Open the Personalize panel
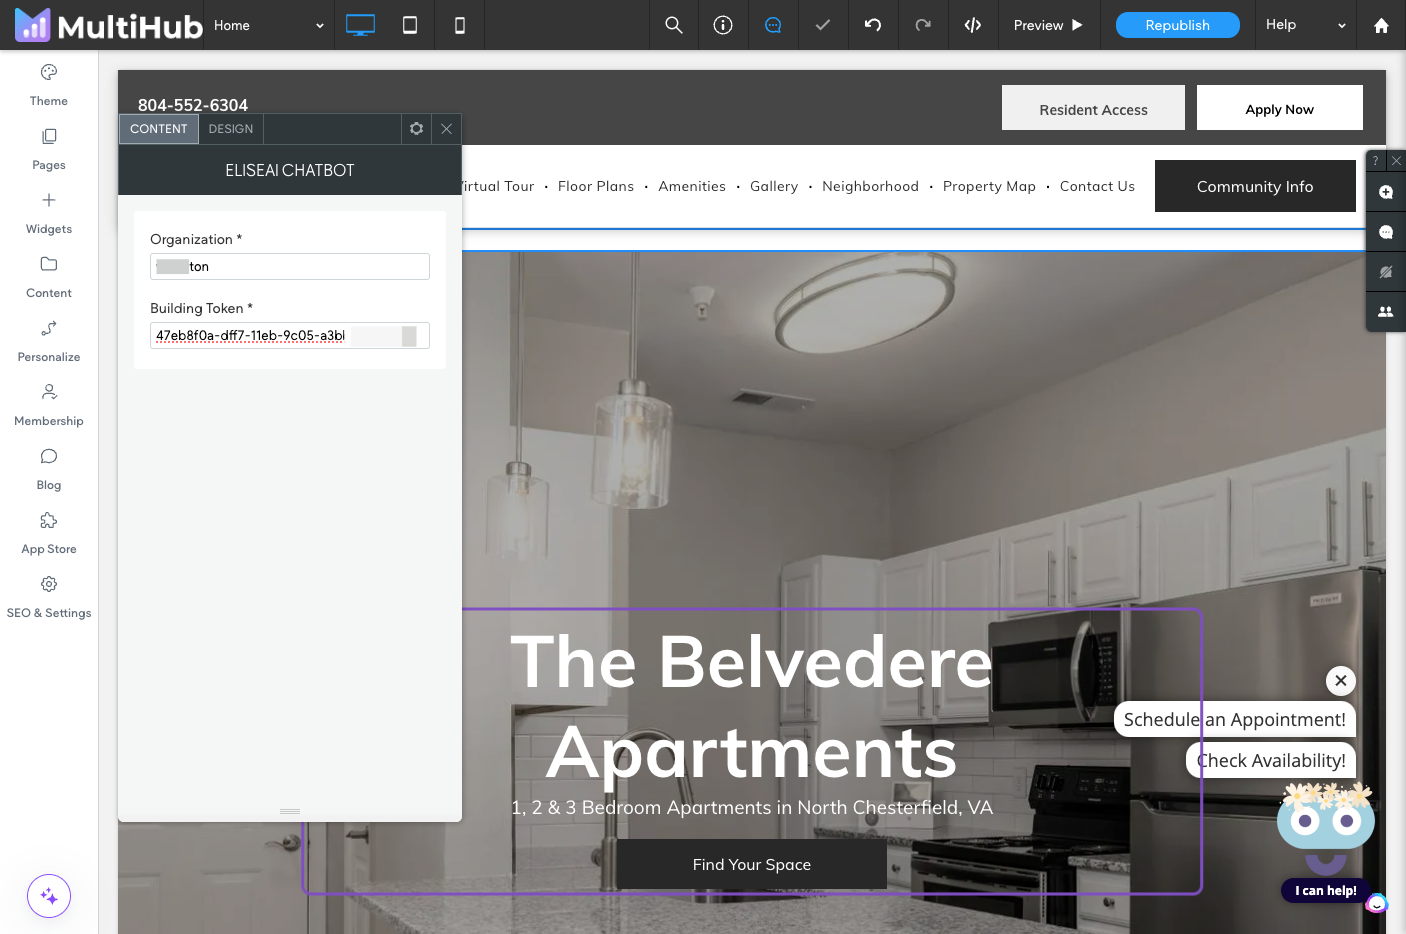Viewport: 1406px width, 934px height. (x=49, y=341)
